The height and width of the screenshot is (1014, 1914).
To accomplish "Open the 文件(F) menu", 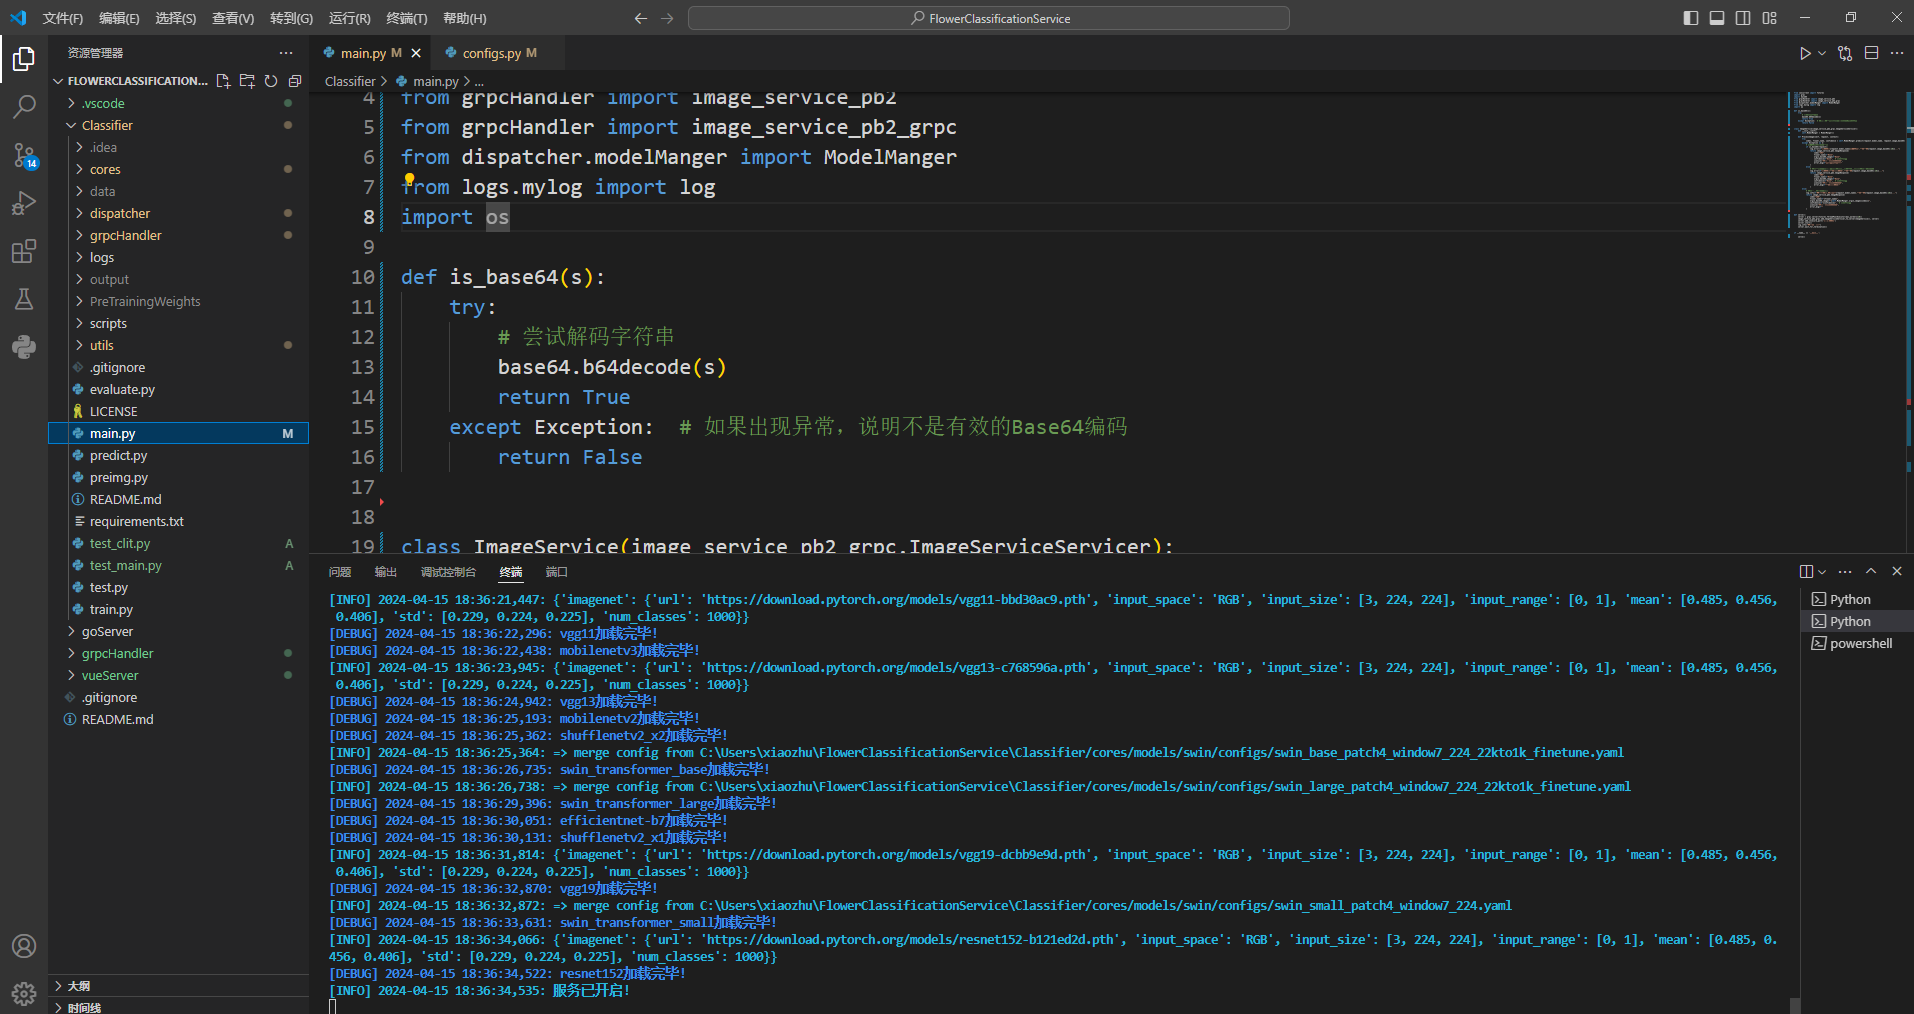I will (63, 18).
